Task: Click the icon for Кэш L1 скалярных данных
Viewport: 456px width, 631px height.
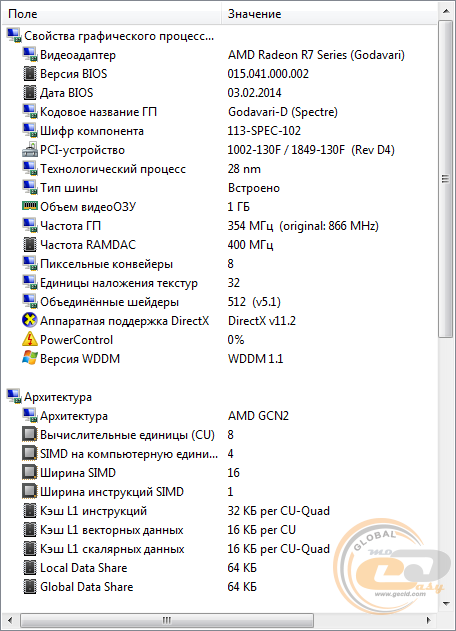Action: click(30, 549)
